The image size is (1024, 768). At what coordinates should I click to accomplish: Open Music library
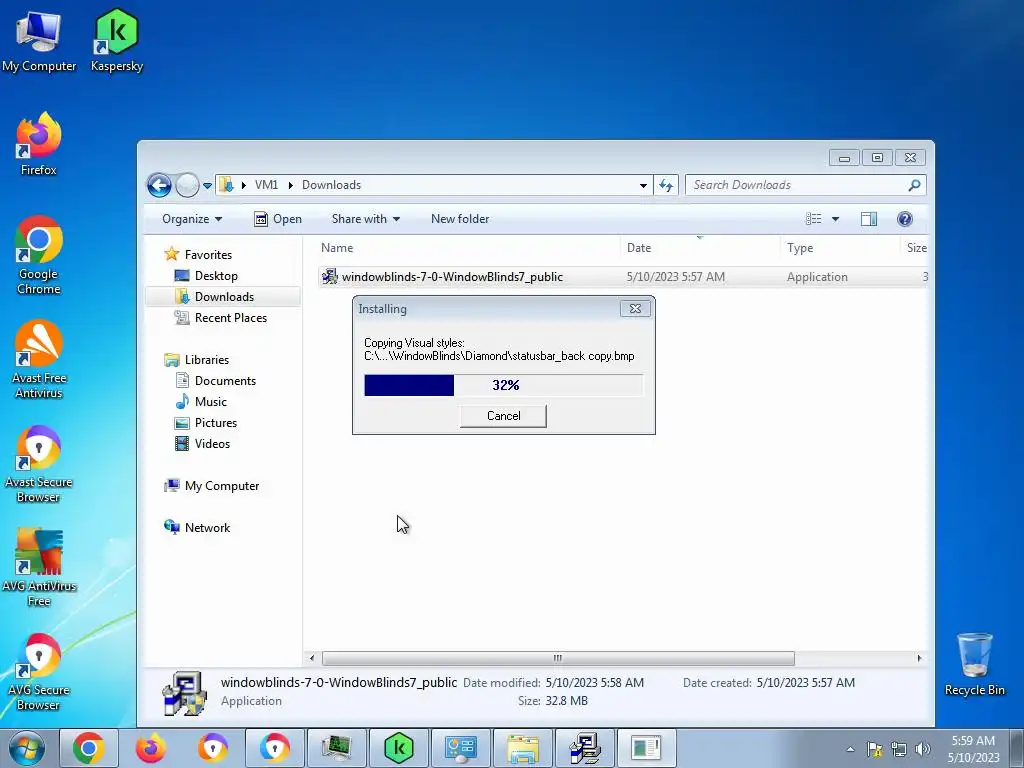tap(210, 402)
